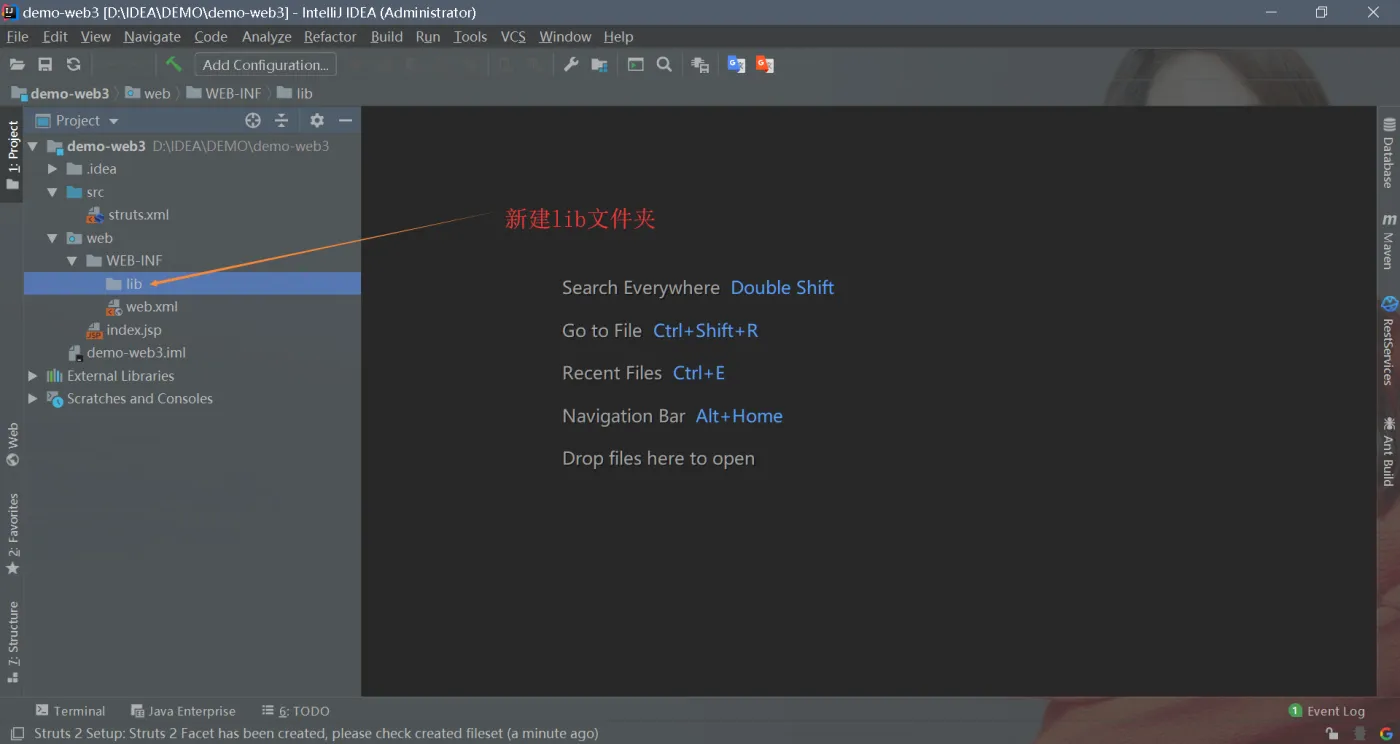Open the Ant Build tool window

point(1389,451)
